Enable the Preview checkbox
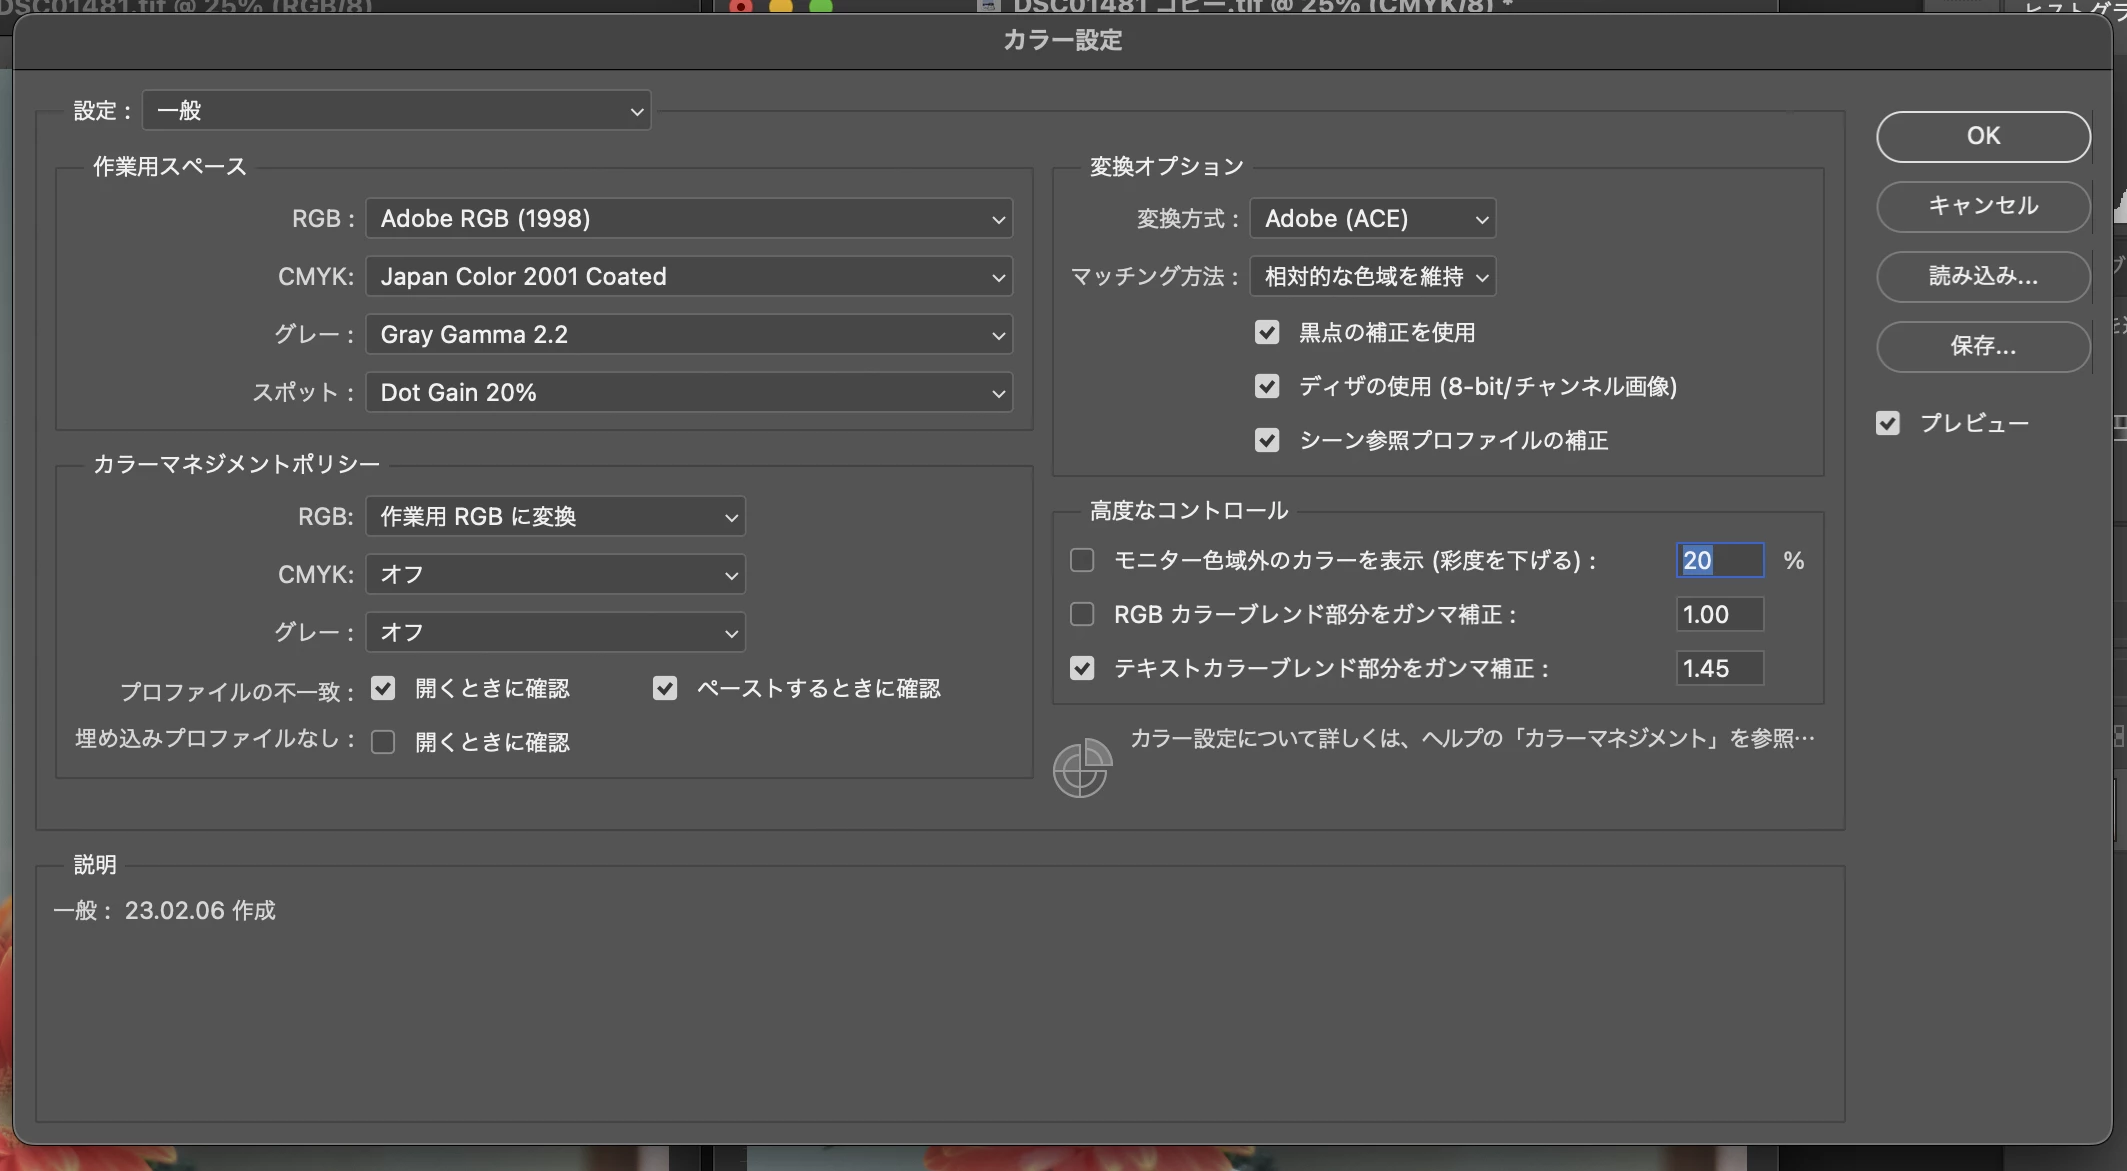Viewport: 2127px width, 1171px height. coord(1888,423)
